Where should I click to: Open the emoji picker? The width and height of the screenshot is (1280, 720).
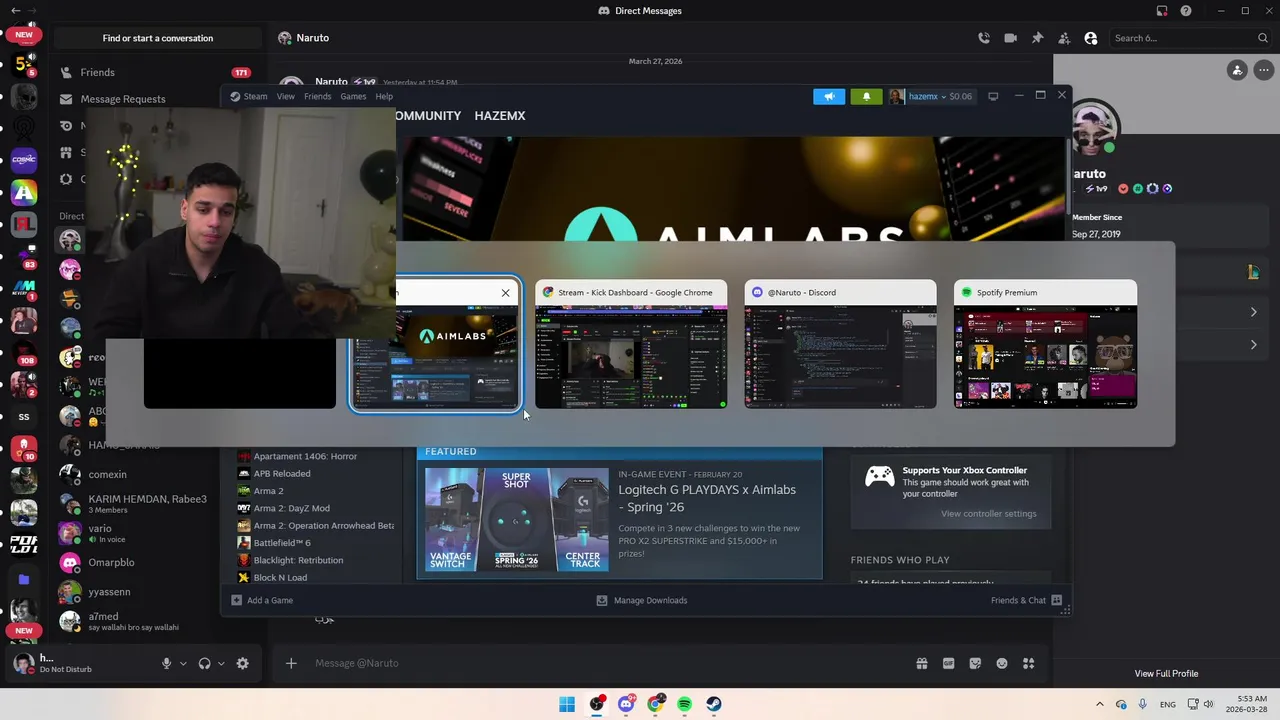[x=1002, y=663]
